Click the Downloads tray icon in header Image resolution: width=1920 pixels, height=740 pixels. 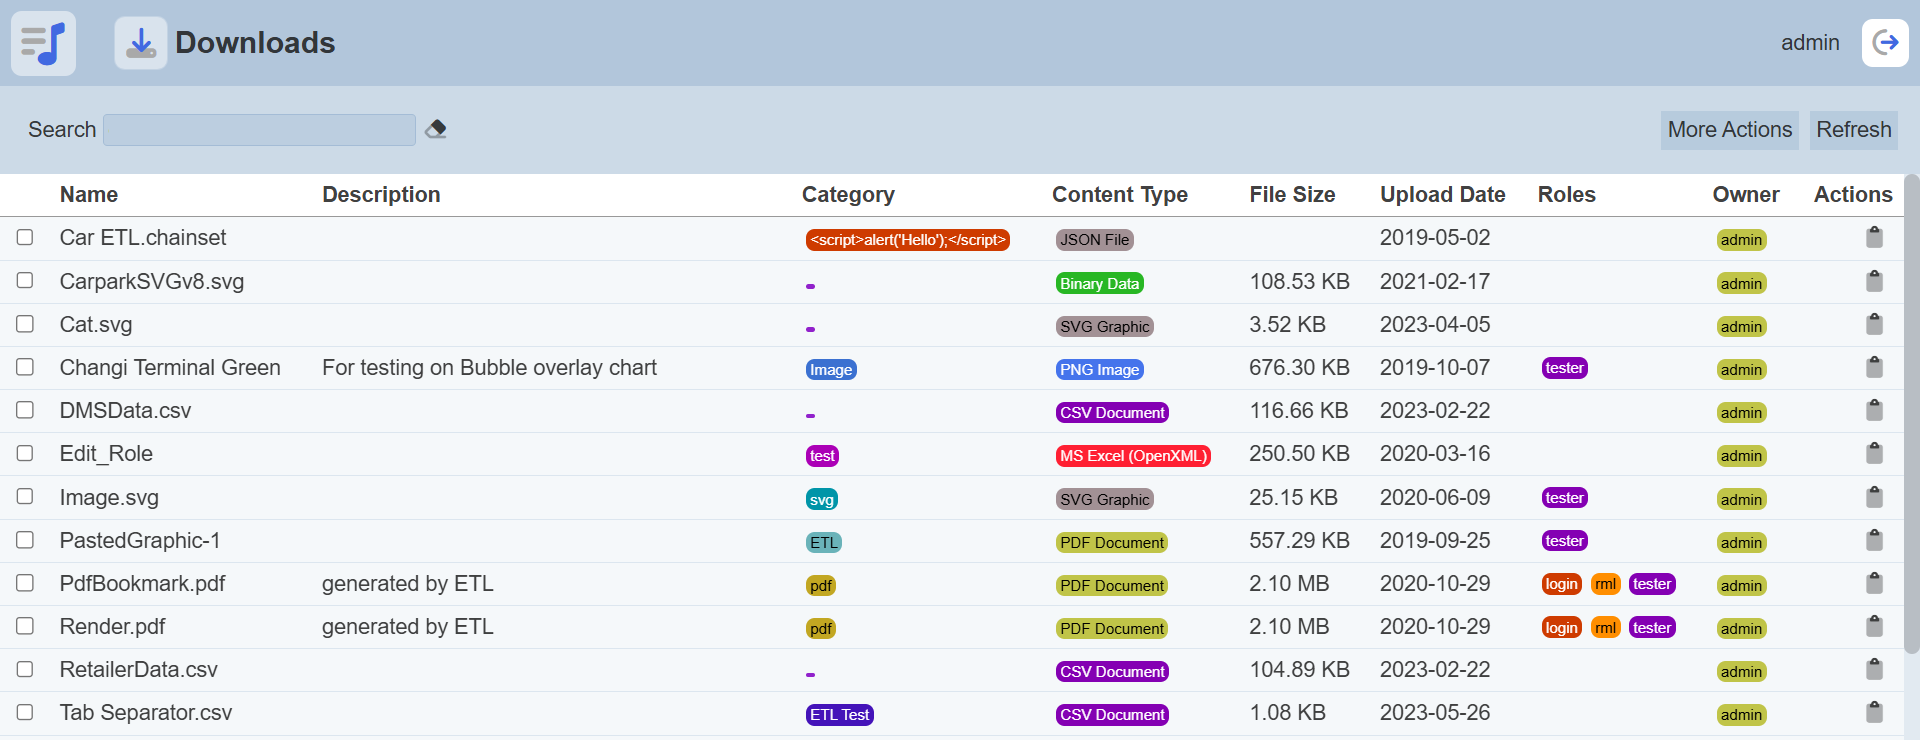[x=141, y=43]
